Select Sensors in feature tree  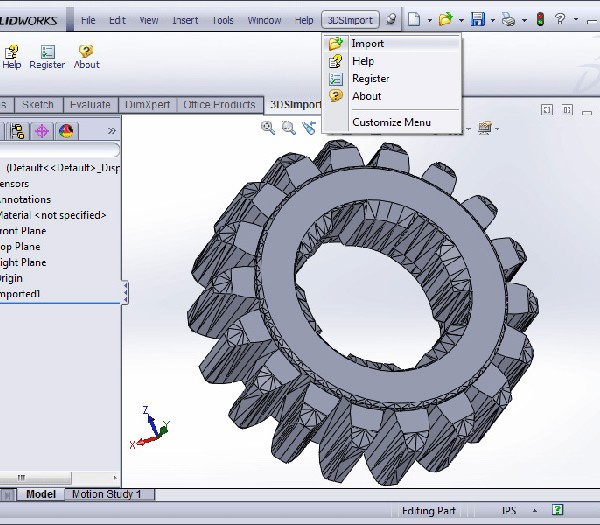click(x=14, y=184)
